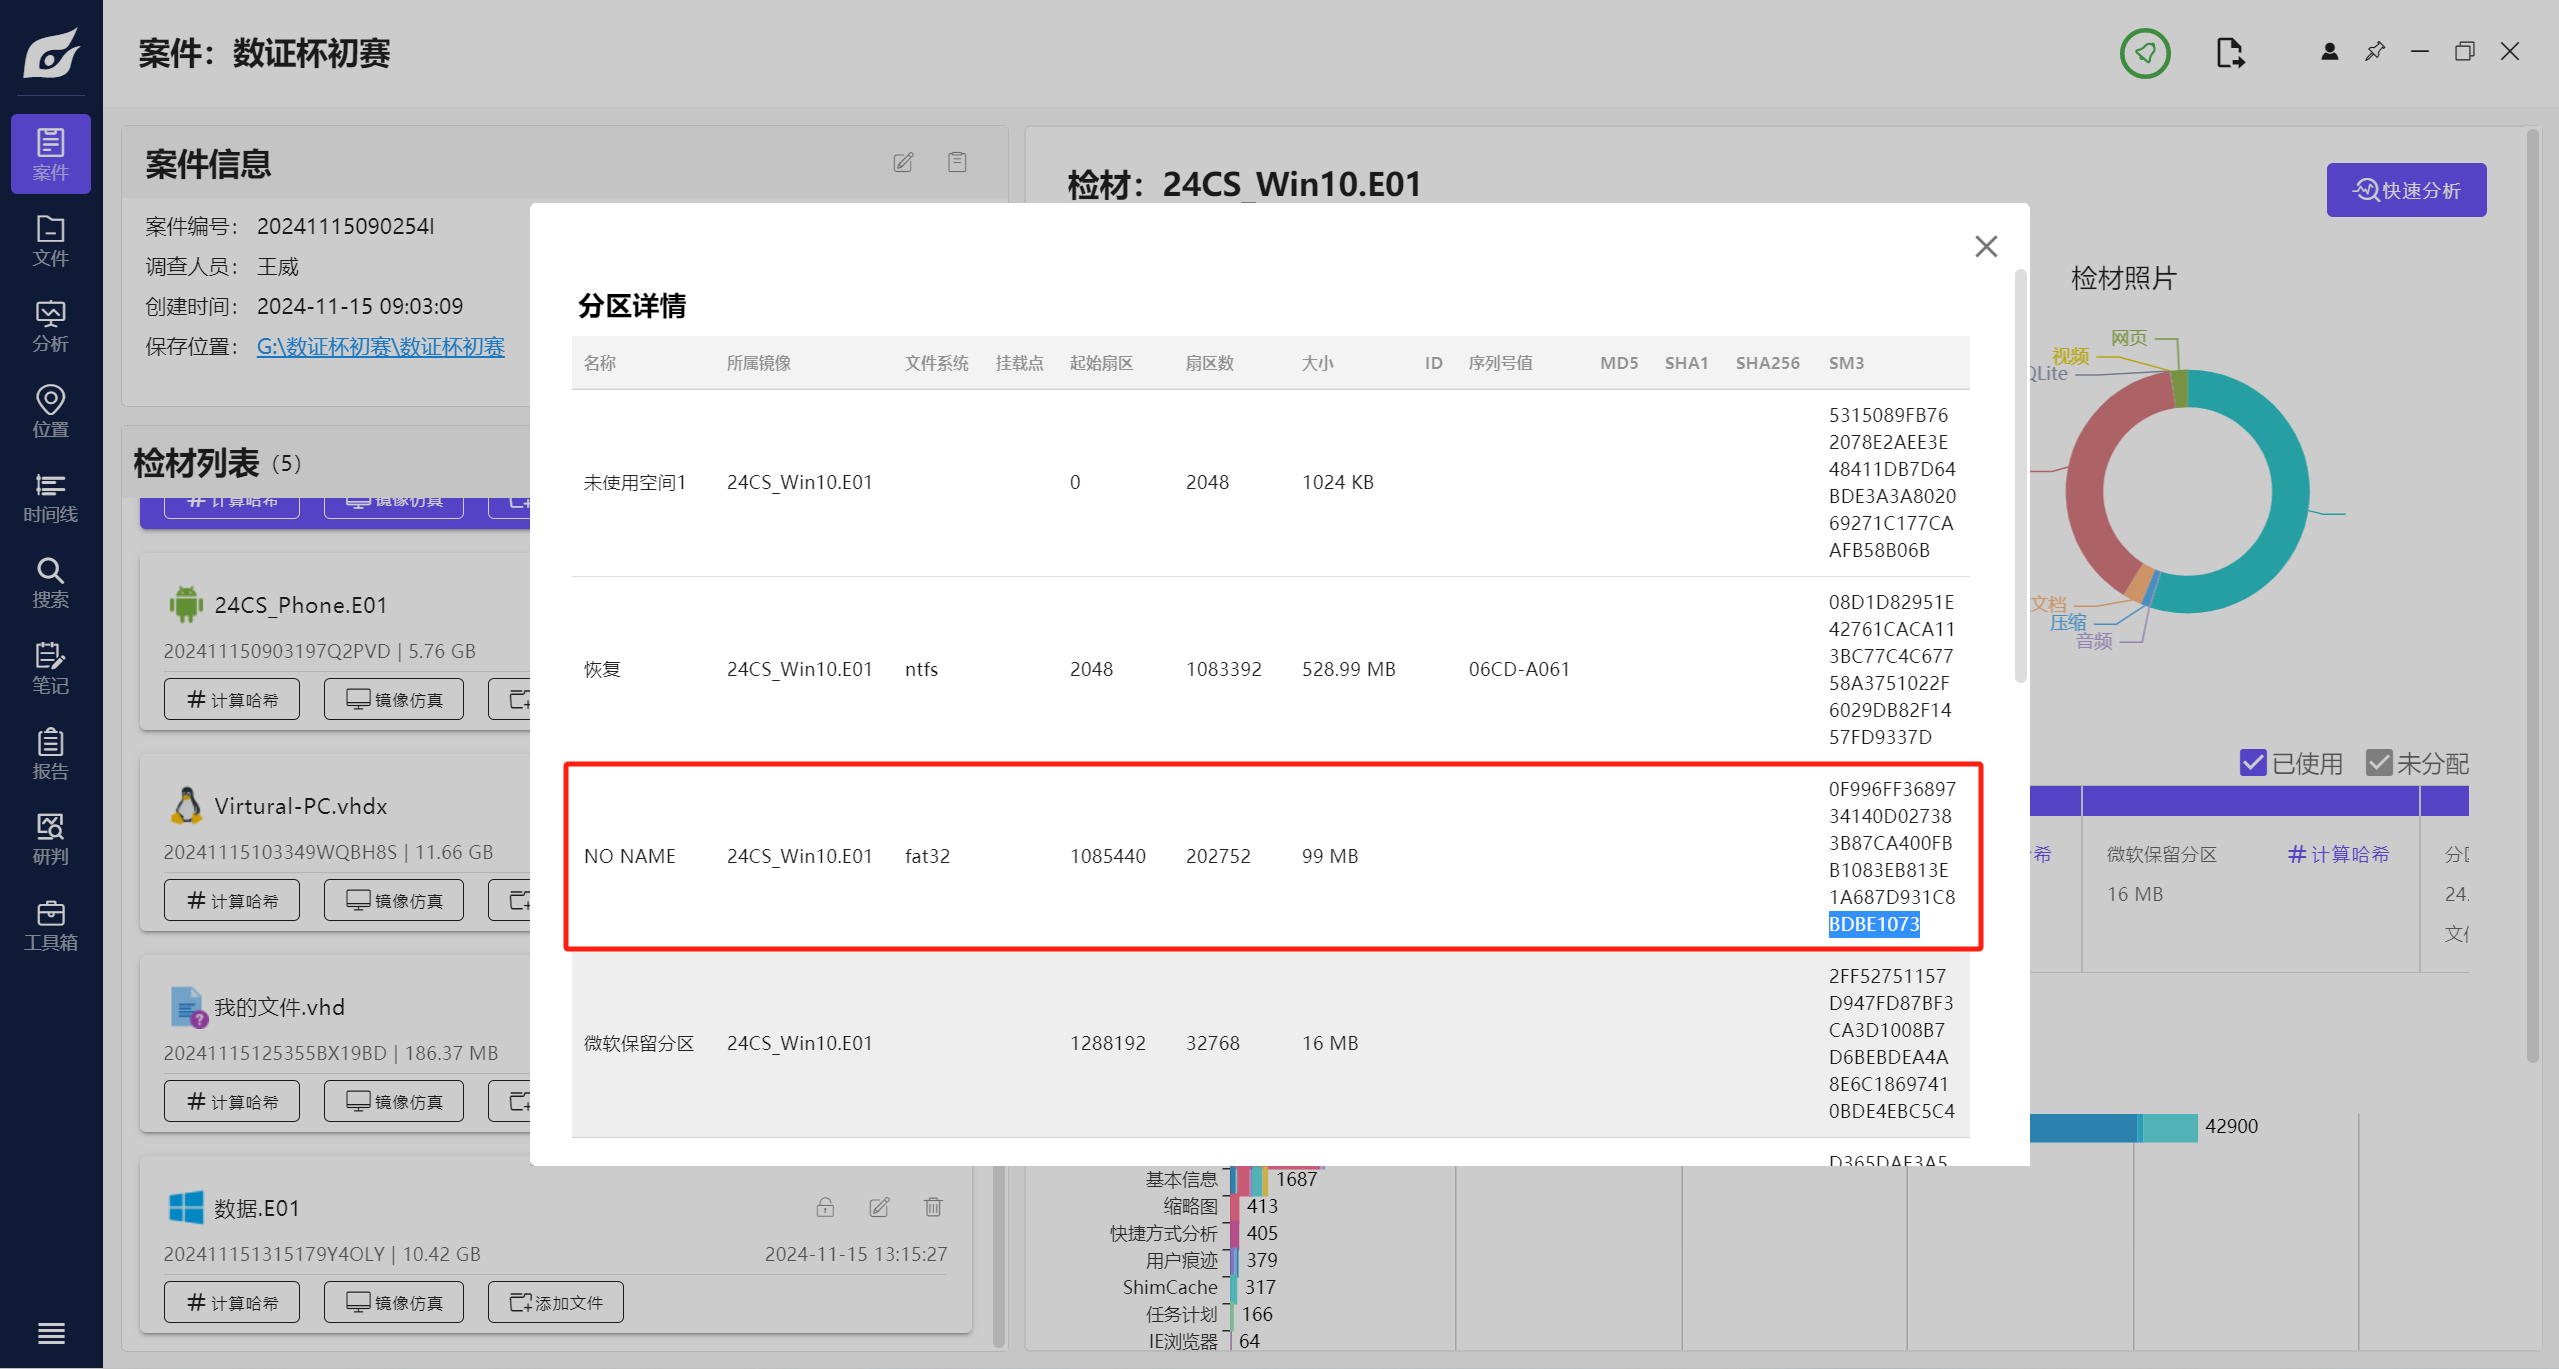Viewport: 2559px width, 1369px height.
Task: Open the G:\数证杯初赛 save location link
Action: point(380,346)
